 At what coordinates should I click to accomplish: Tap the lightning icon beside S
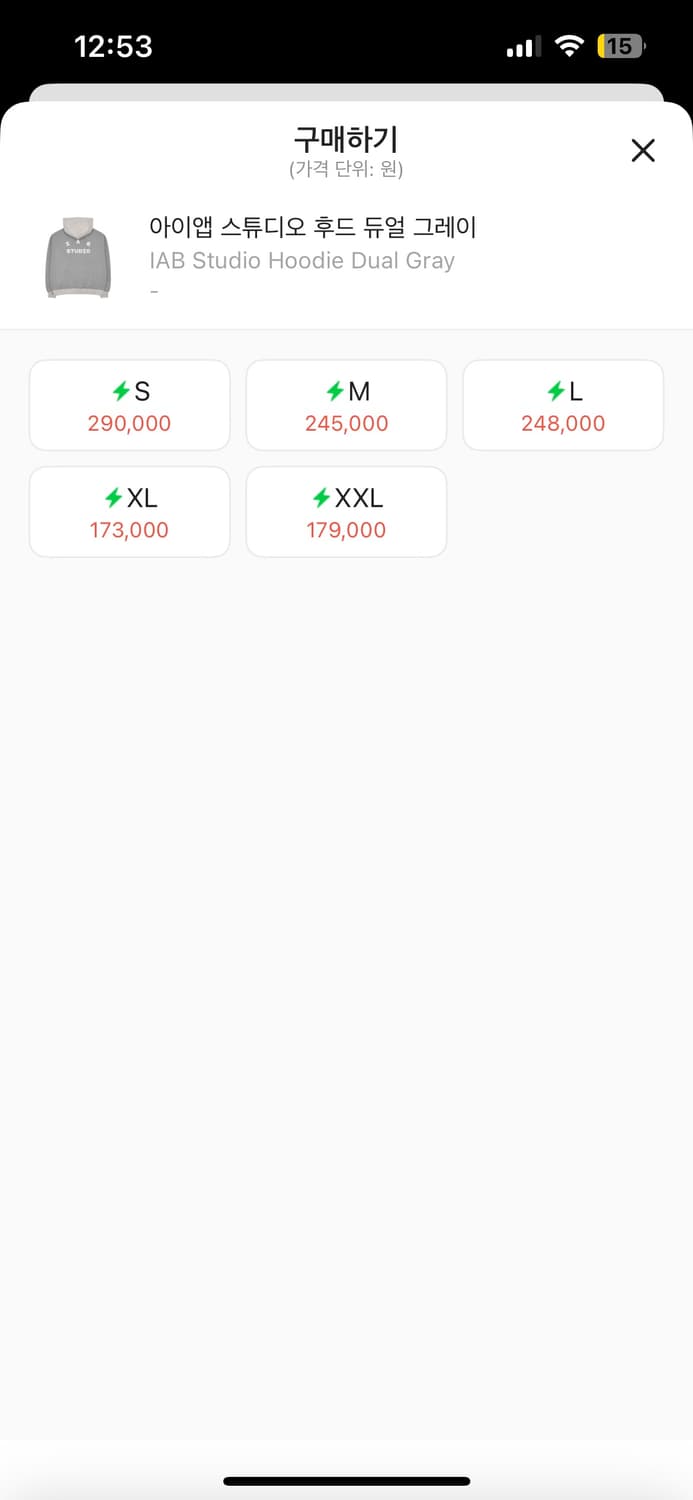[x=120, y=392]
